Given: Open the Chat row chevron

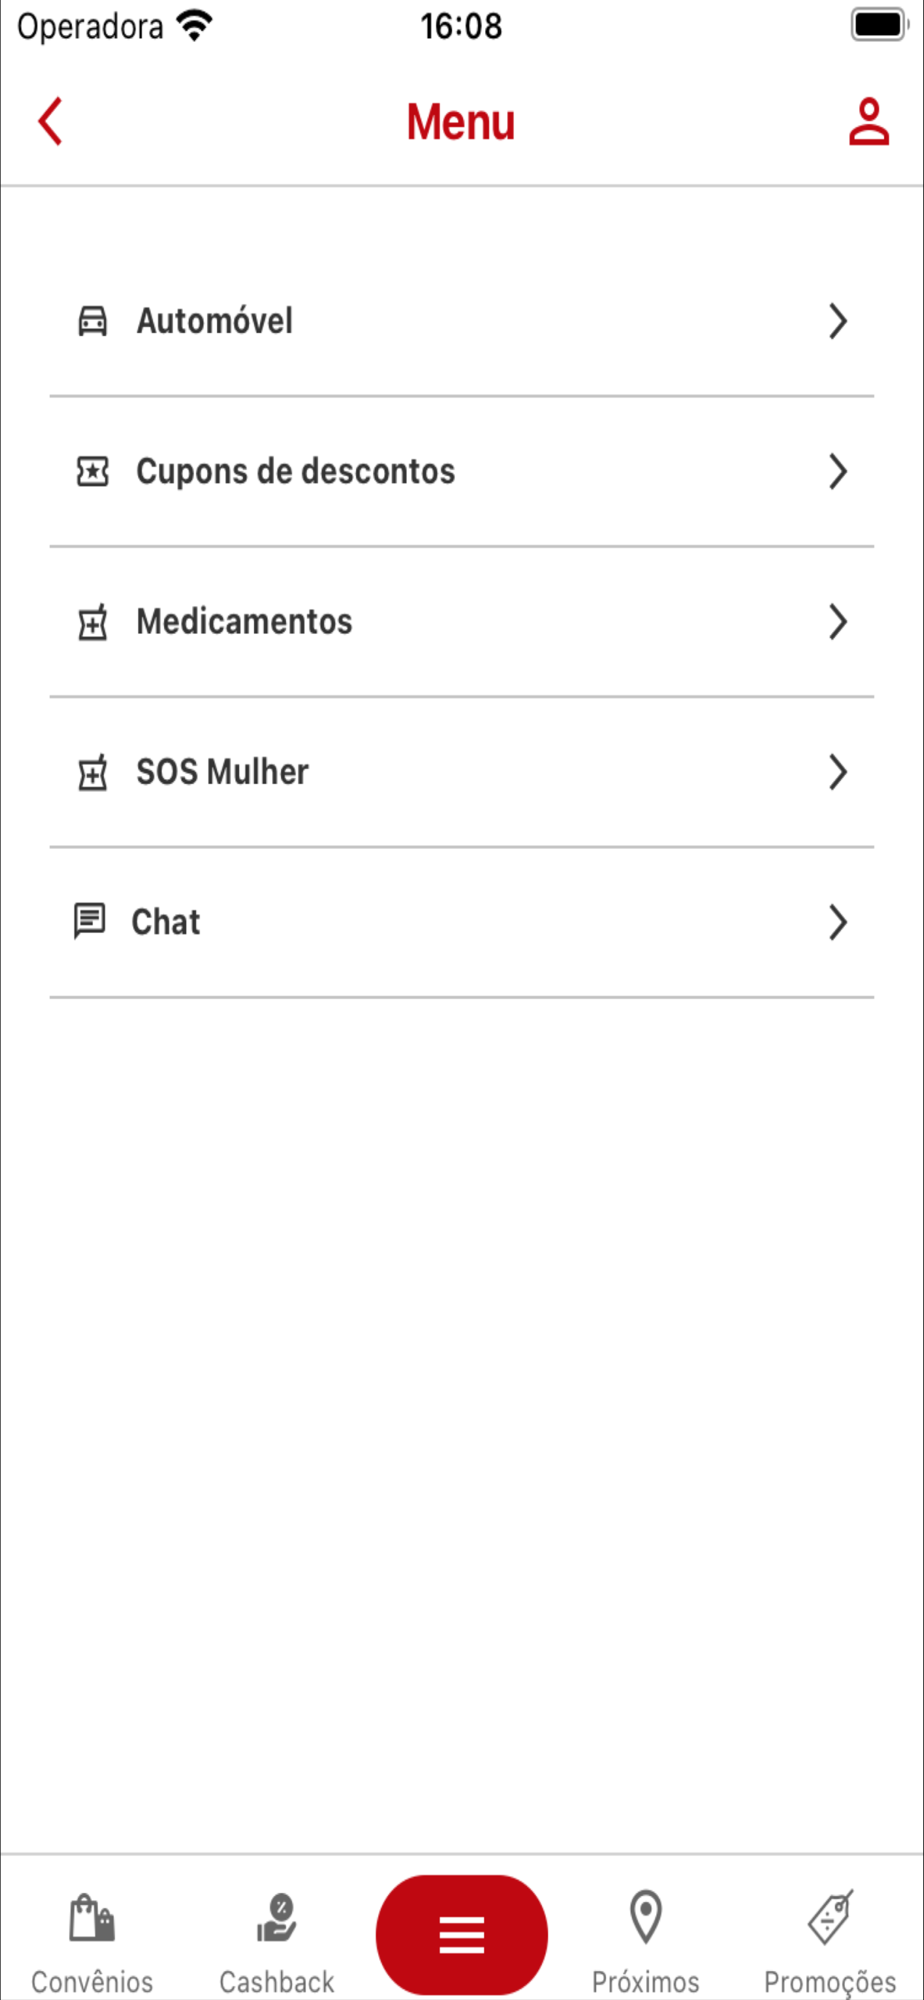Looking at the screenshot, I should (x=838, y=922).
